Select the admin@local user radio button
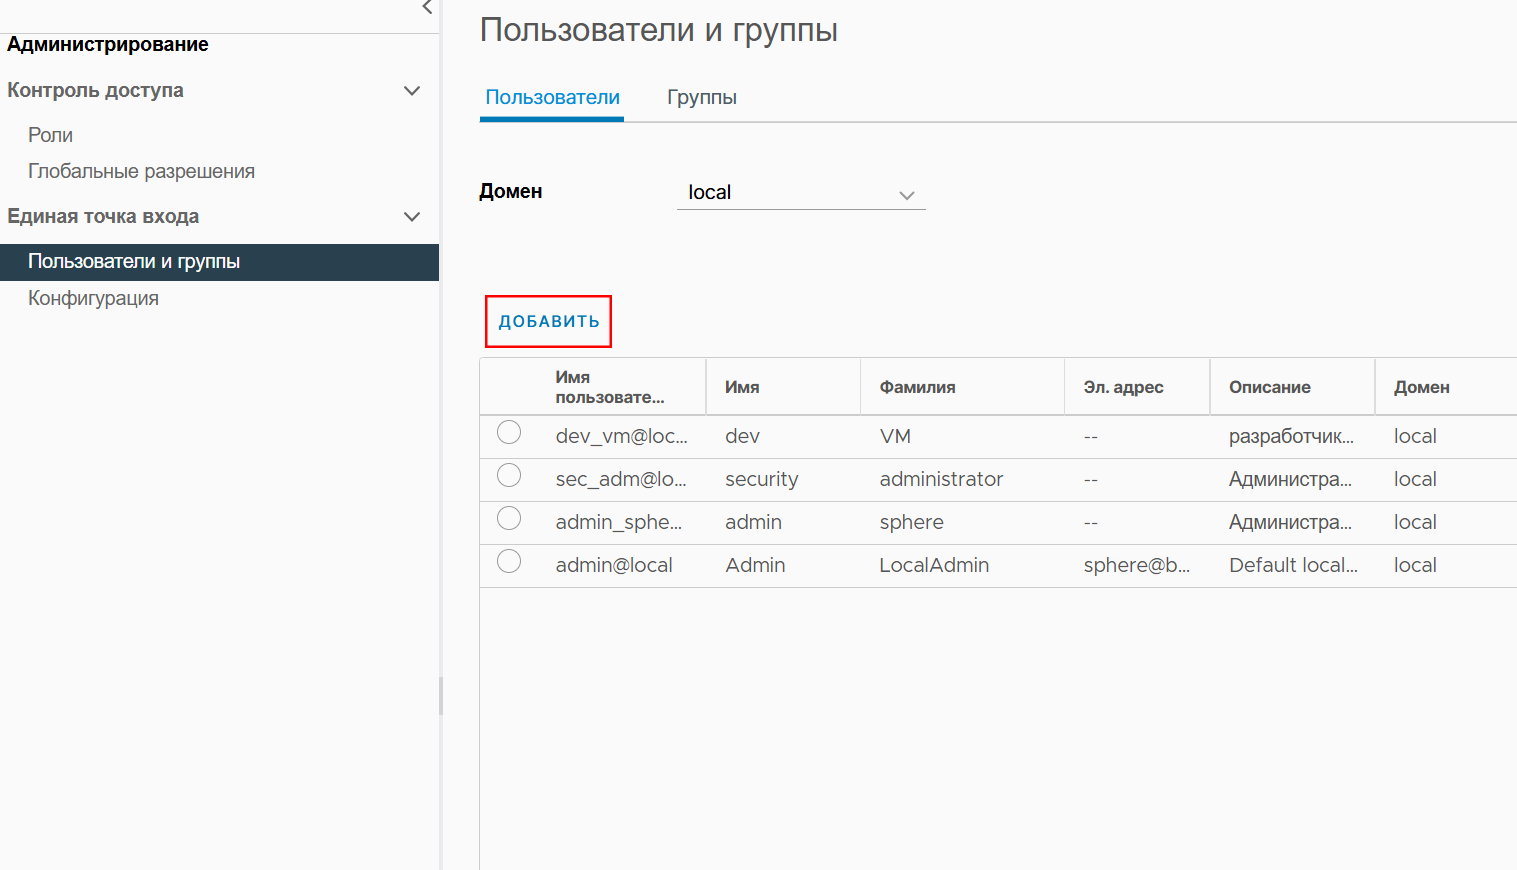Image resolution: width=1517 pixels, height=870 pixels. [x=509, y=561]
